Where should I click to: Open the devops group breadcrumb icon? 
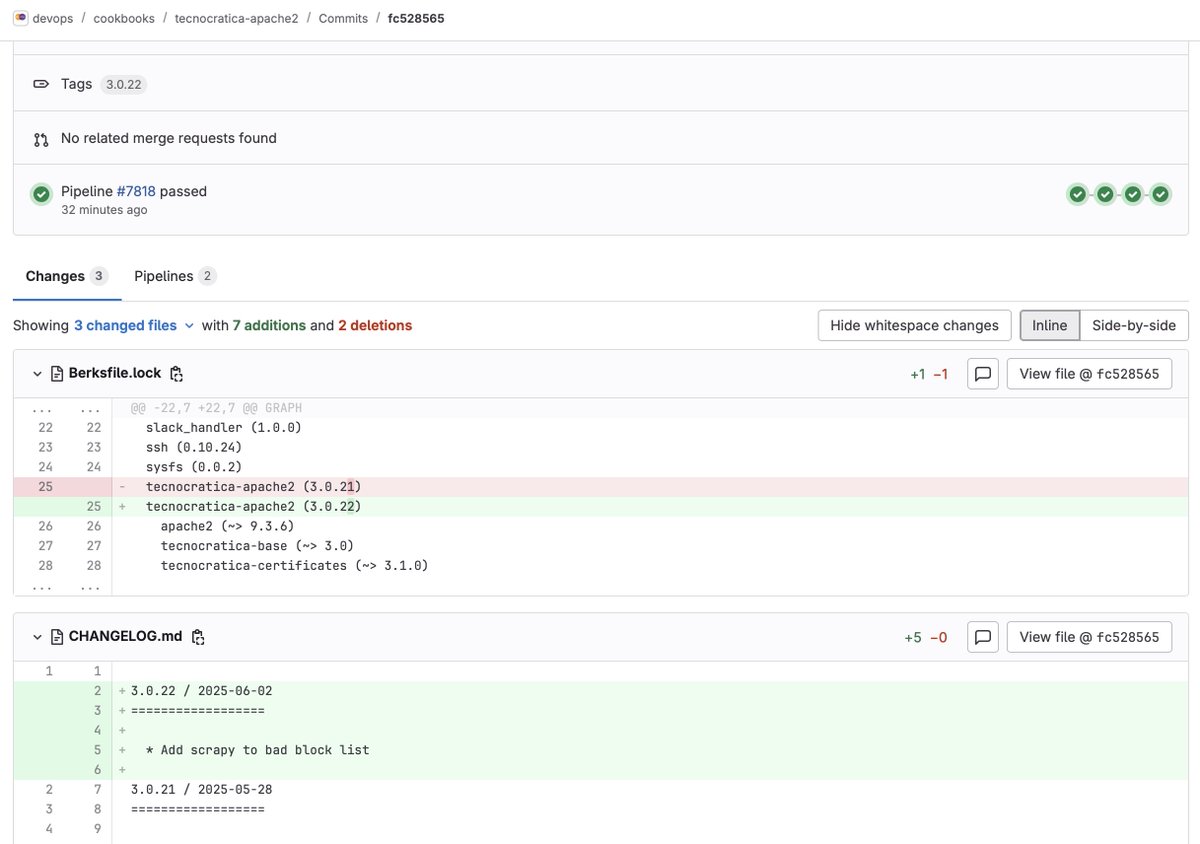(x=20, y=18)
